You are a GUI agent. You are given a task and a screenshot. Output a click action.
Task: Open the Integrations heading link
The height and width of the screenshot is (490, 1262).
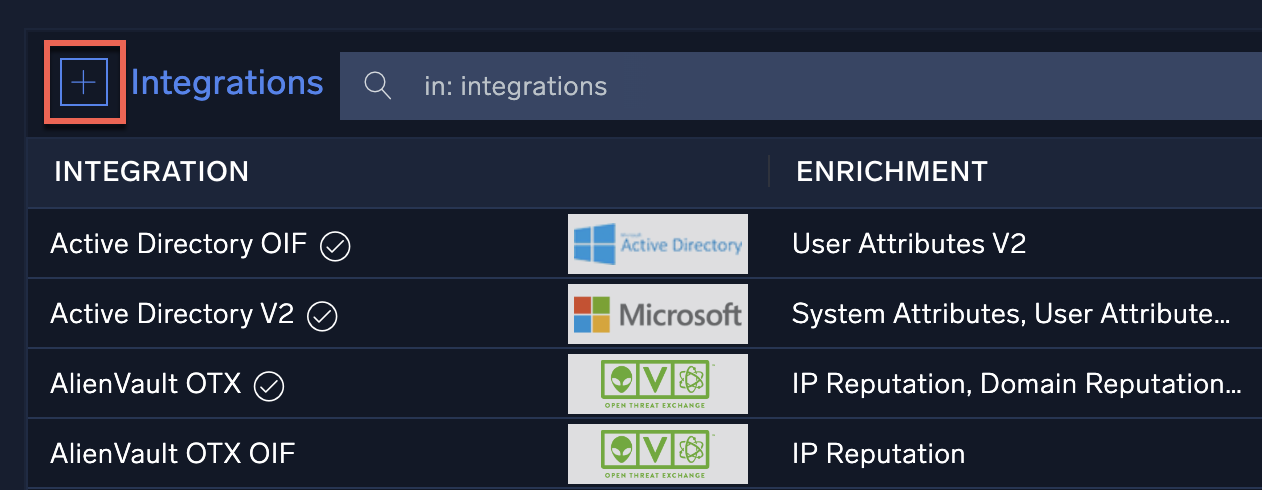(227, 83)
